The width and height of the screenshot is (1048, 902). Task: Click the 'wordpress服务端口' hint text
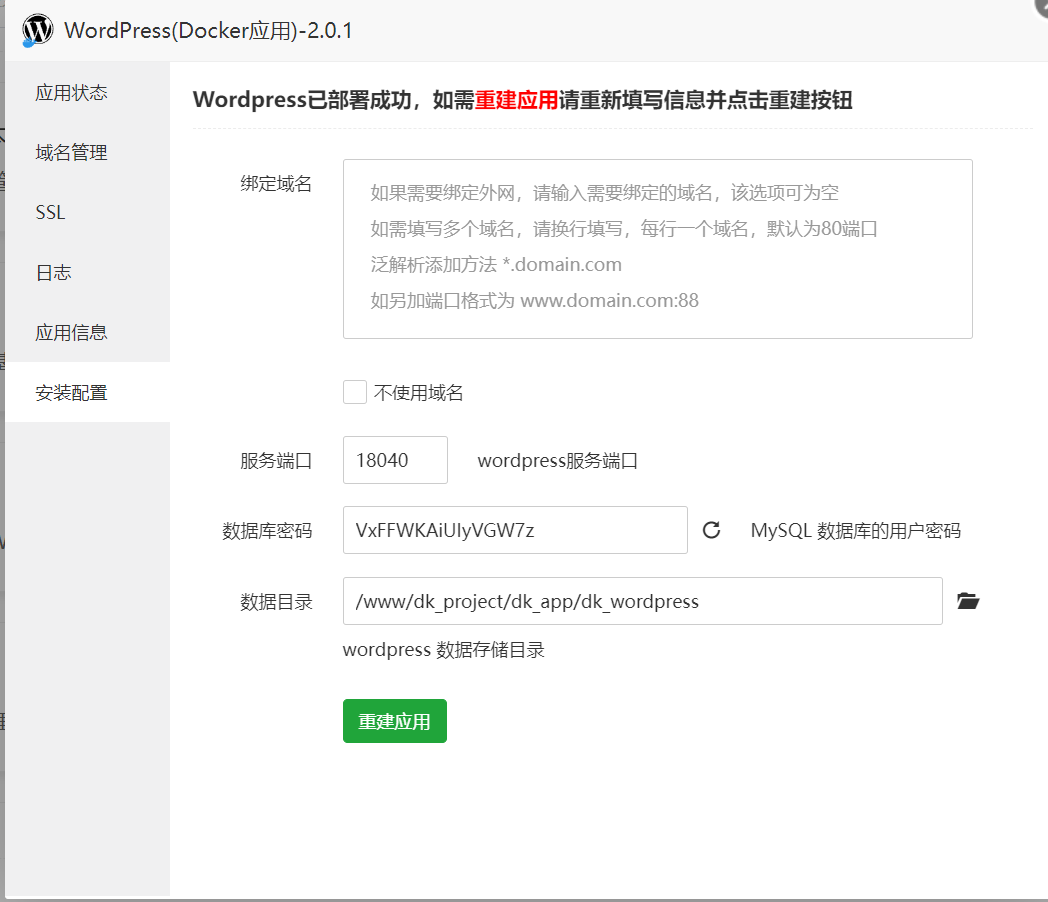click(557, 461)
